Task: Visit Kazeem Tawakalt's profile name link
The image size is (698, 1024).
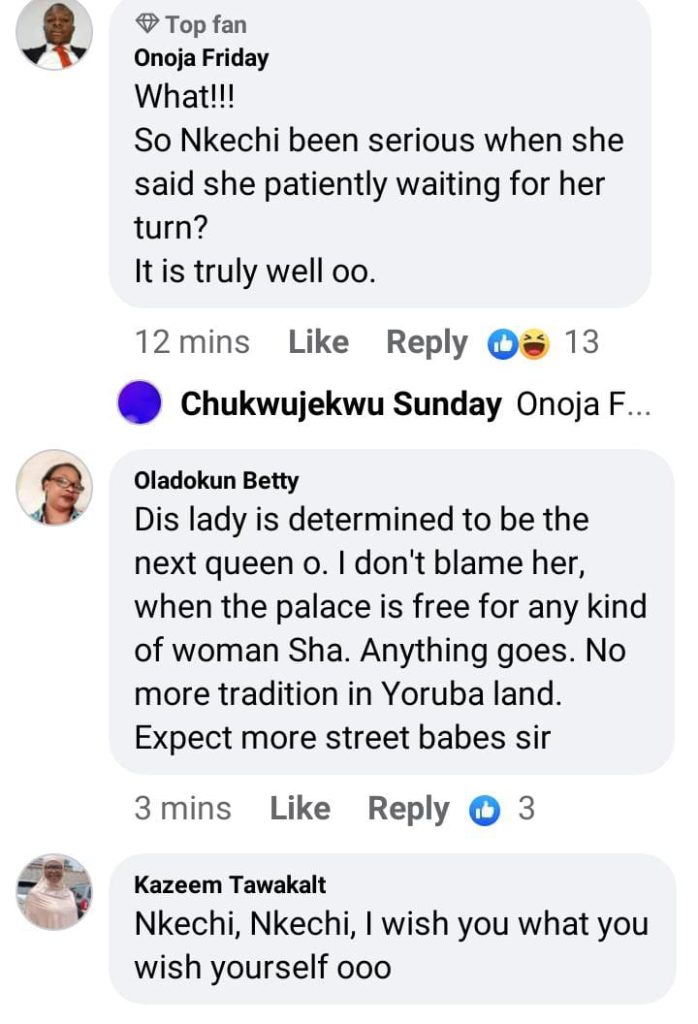Action: click(x=230, y=885)
